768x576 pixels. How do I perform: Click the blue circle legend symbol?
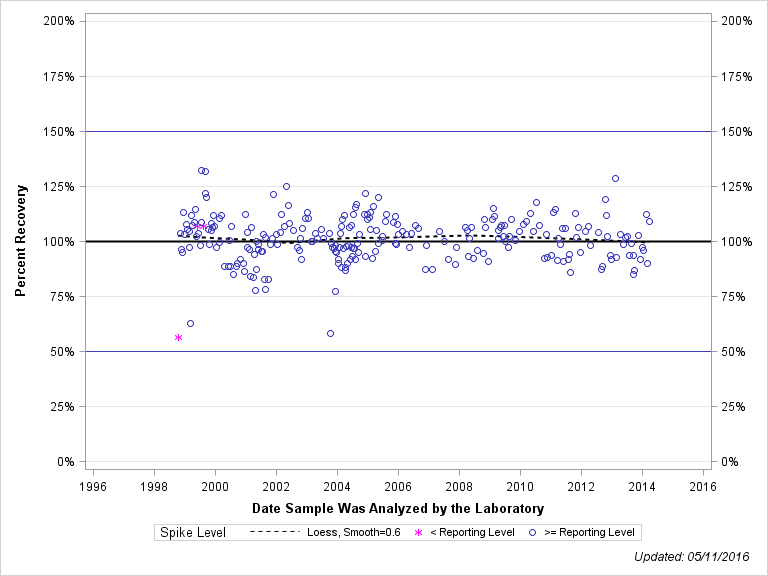click(533, 532)
